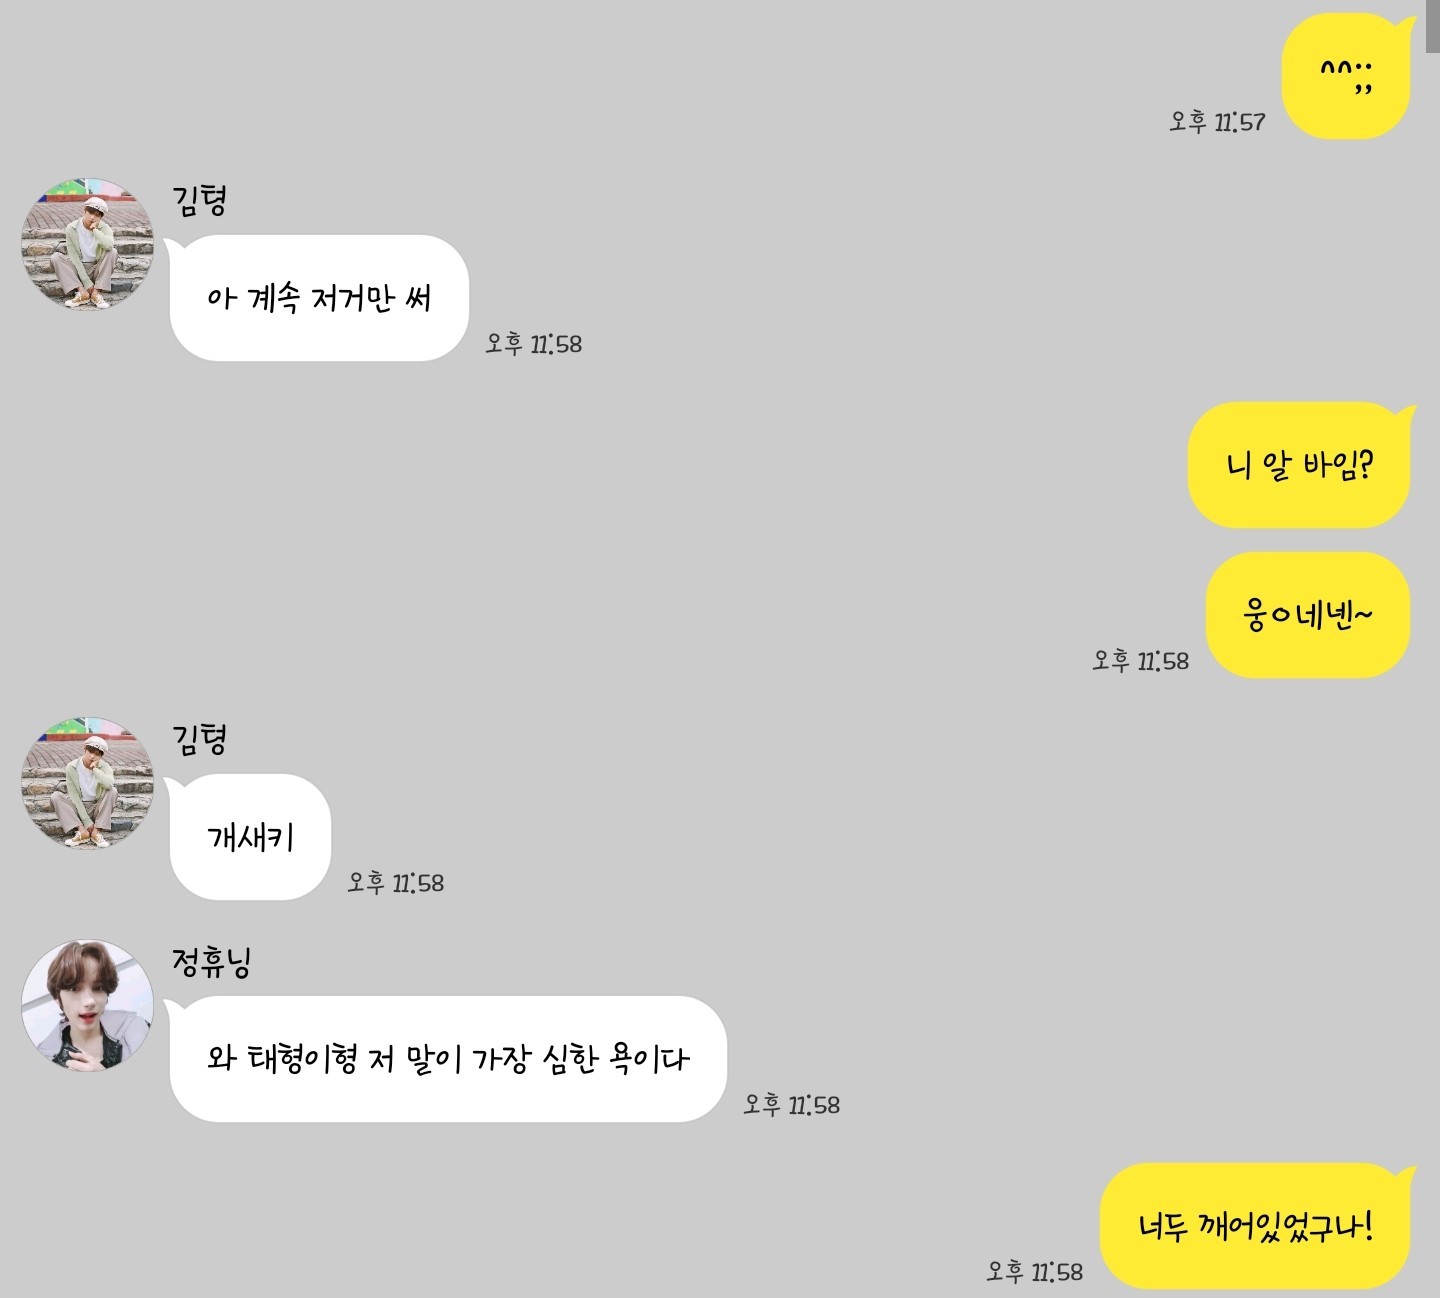Click timestamp beside 웅ㅇ네넨~ bubble
1440x1298 pixels.
1140,661
